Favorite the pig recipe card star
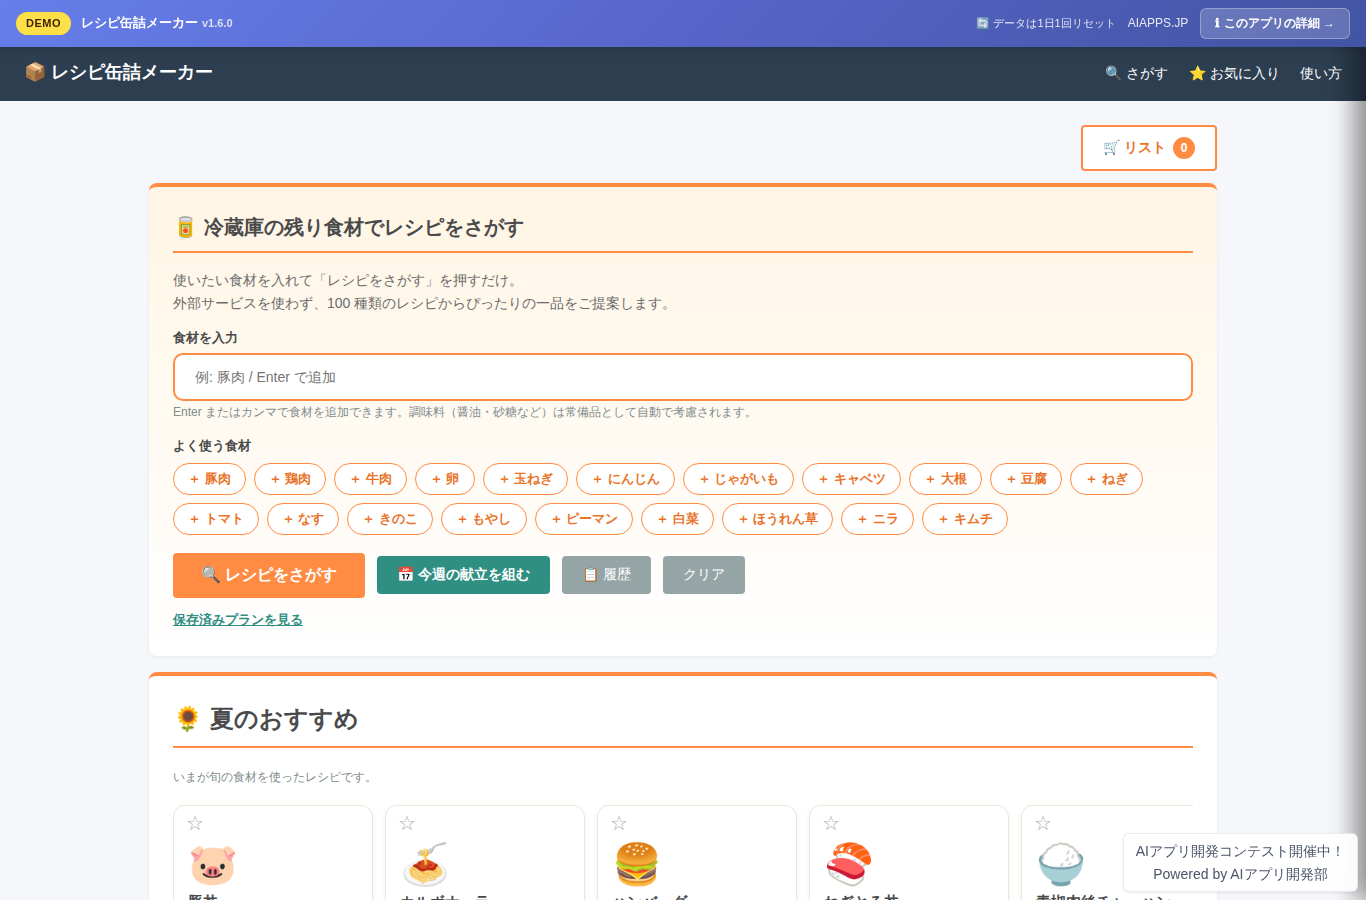This screenshot has height=900, width=1366. (195, 823)
